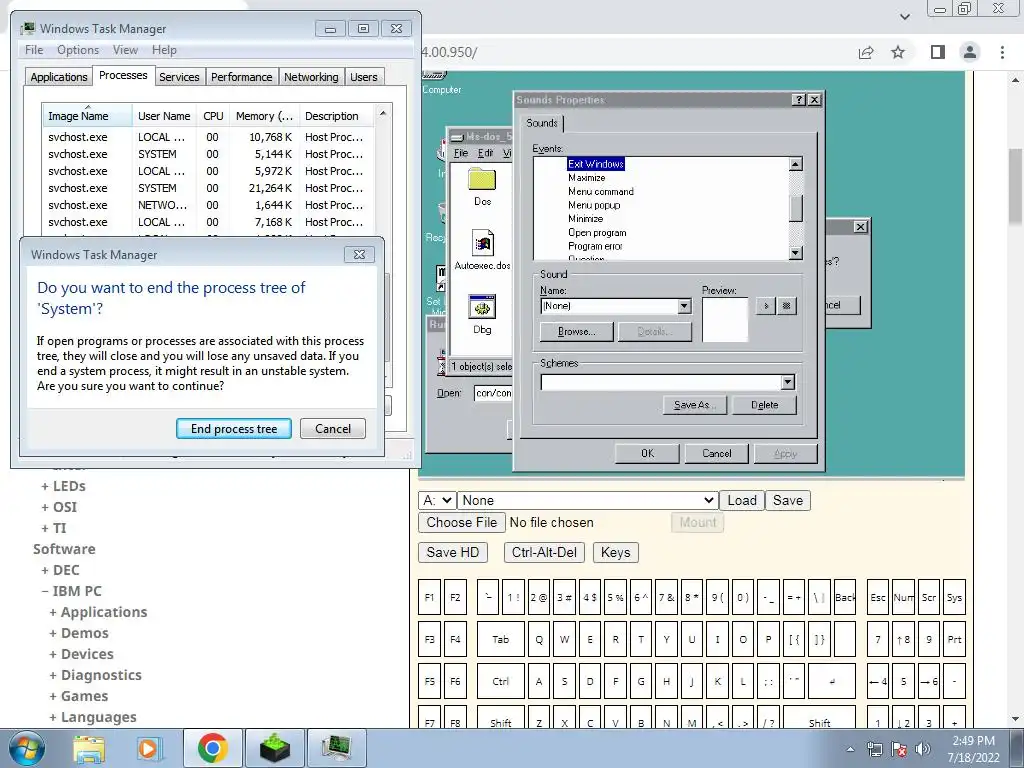The image size is (1024, 768).
Task: Click the Events list scroll down arrow
Action: click(795, 253)
